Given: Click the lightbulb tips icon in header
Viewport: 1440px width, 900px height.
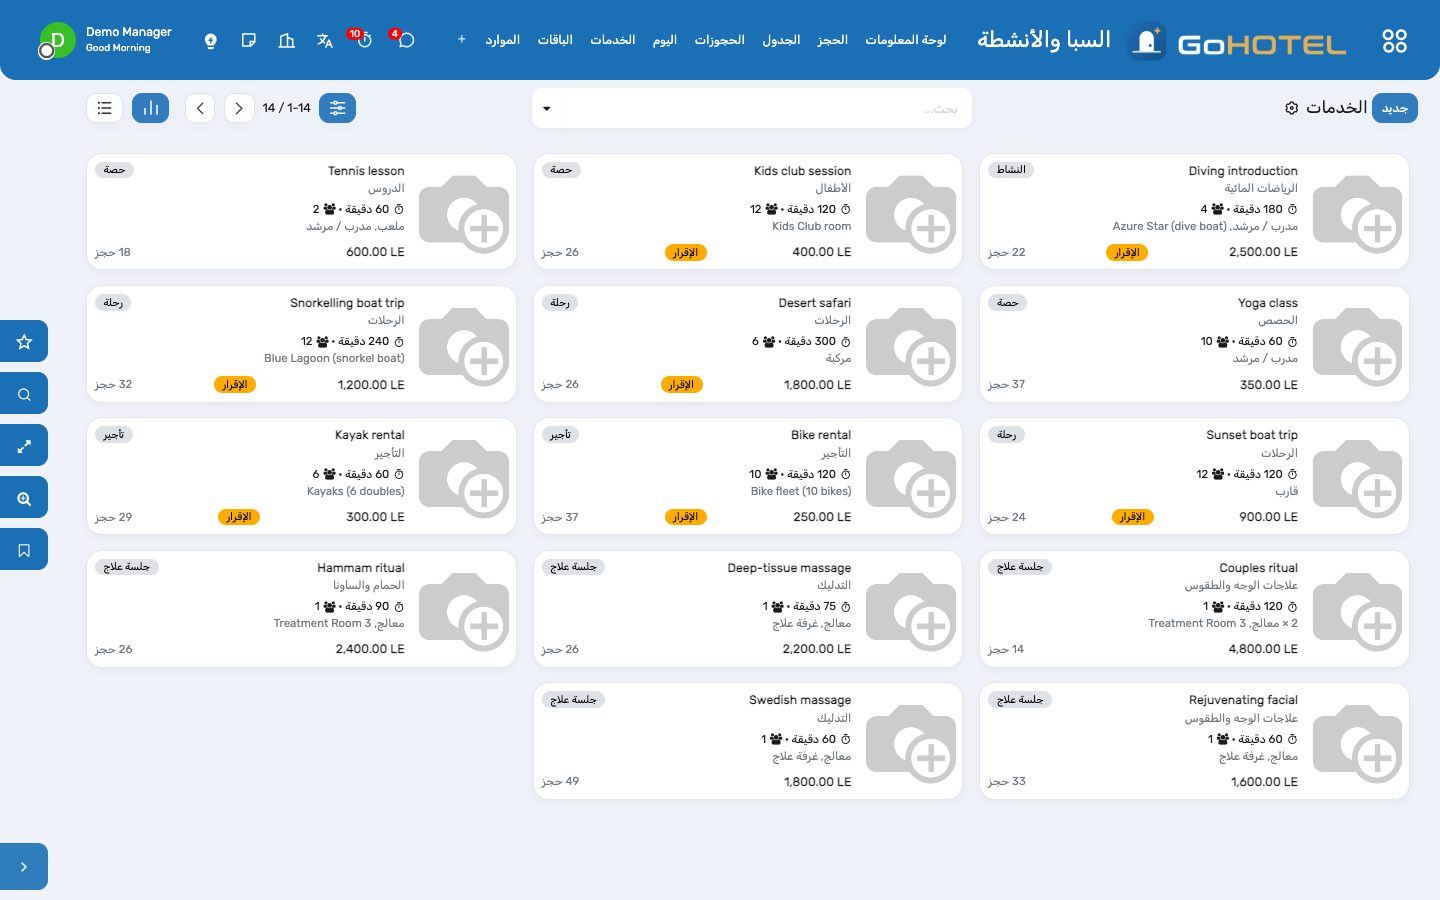Looking at the screenshot, I should tap(210, 41).
